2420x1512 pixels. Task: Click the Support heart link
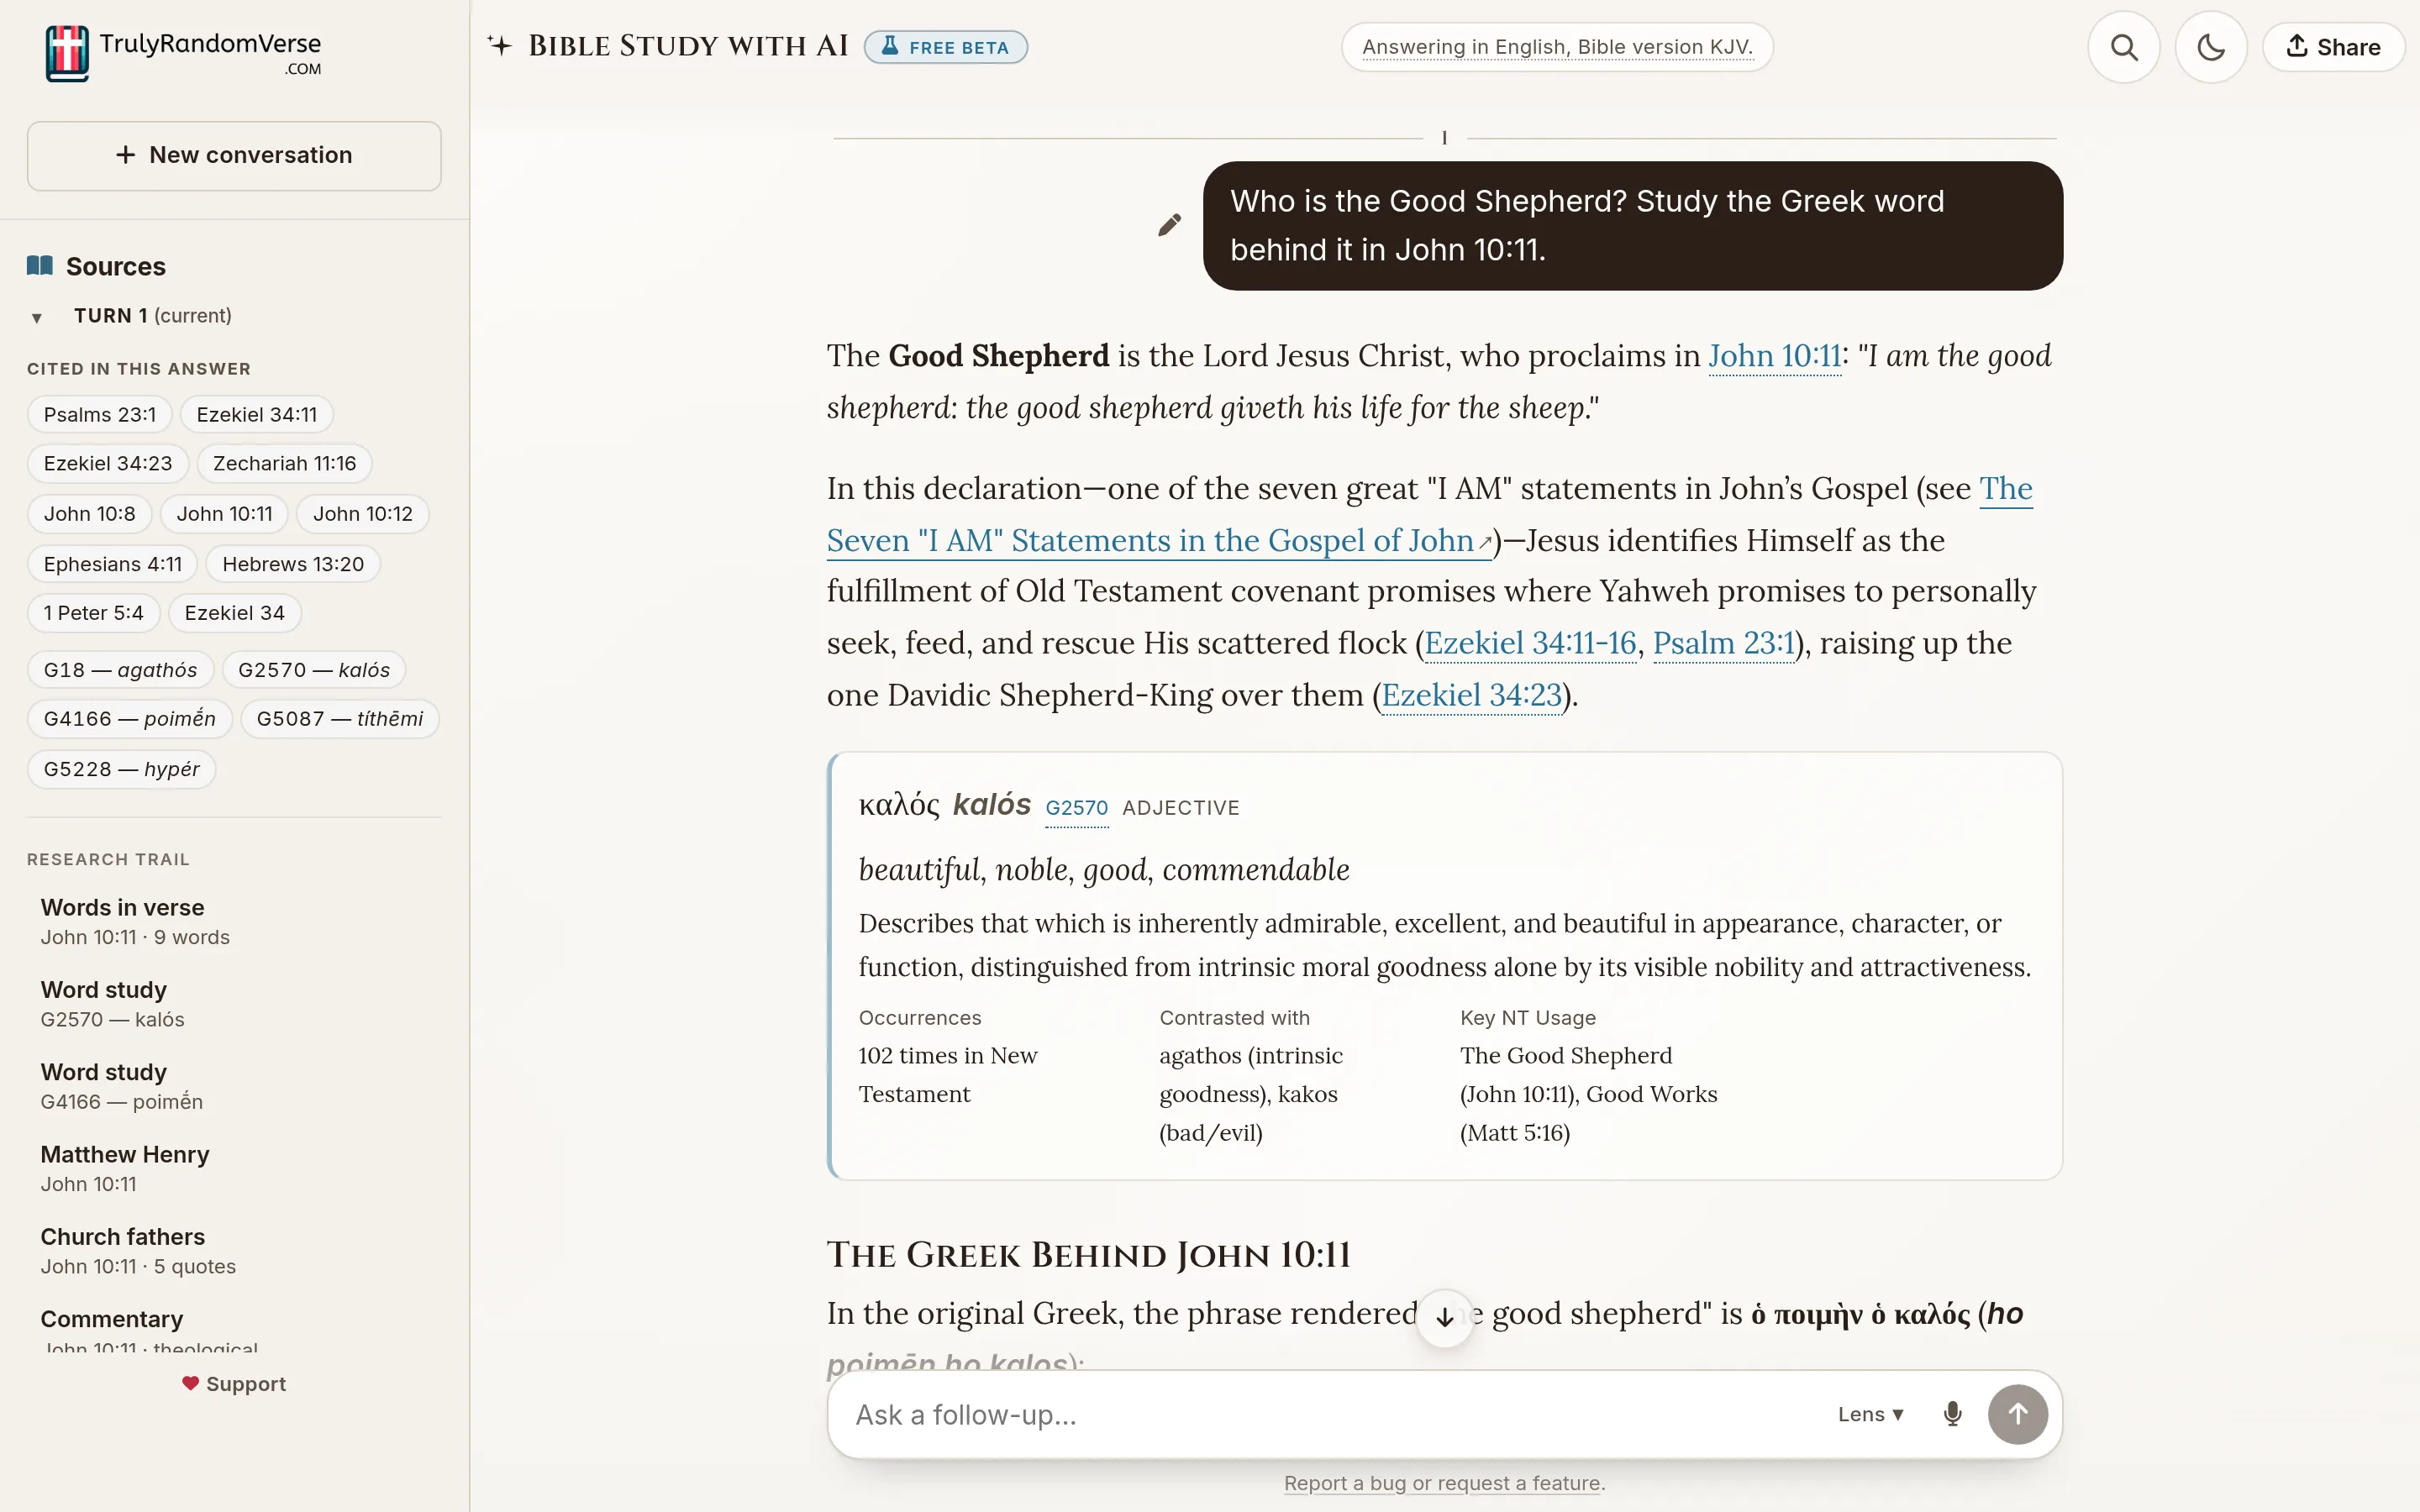tap(234, 1384)
